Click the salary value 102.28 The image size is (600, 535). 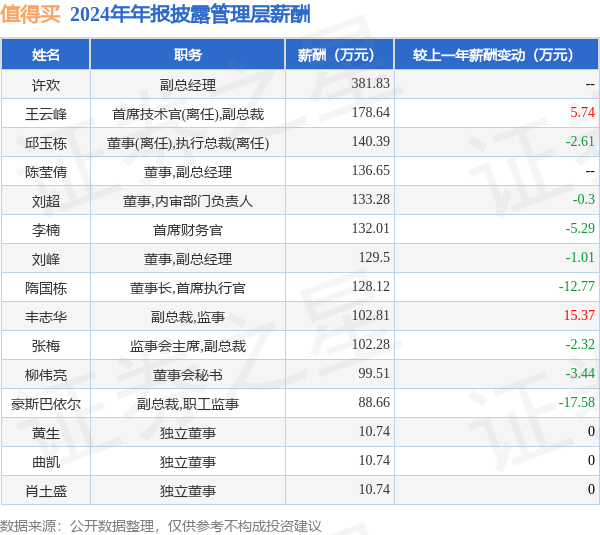point(370,344)
